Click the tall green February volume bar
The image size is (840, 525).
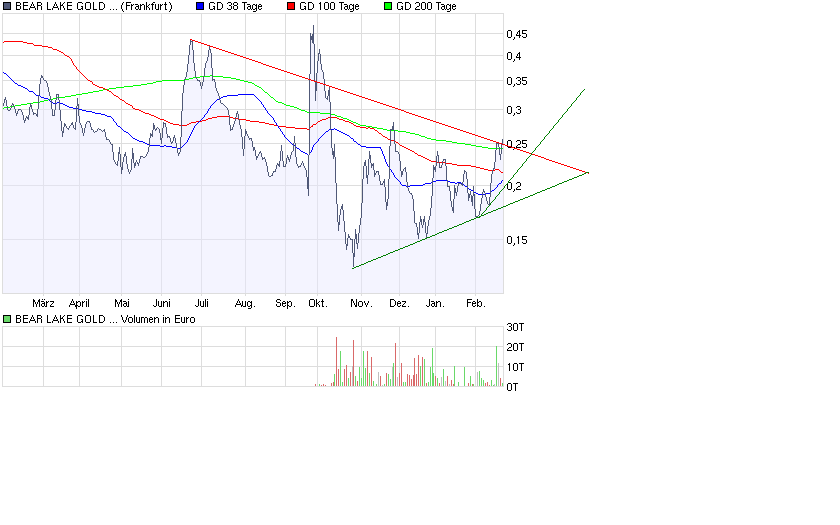tap(497, 366)
